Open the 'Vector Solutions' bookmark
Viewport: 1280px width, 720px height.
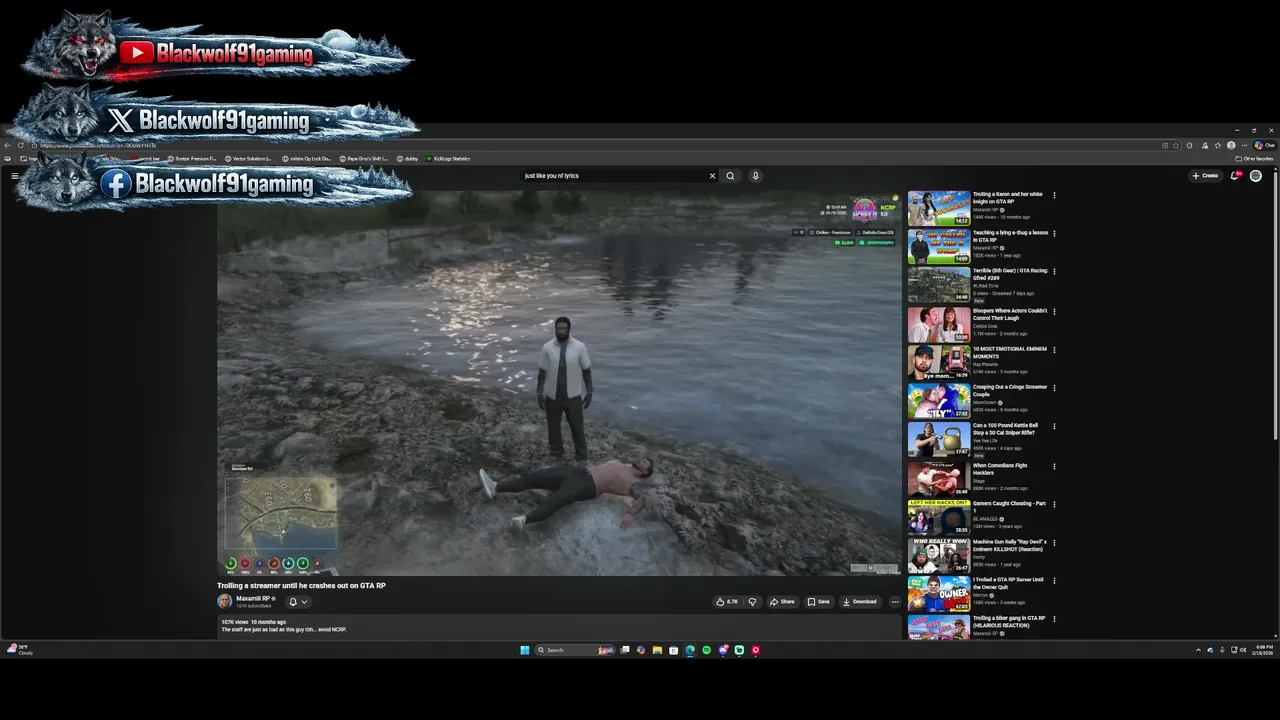(x=249, y=159)
